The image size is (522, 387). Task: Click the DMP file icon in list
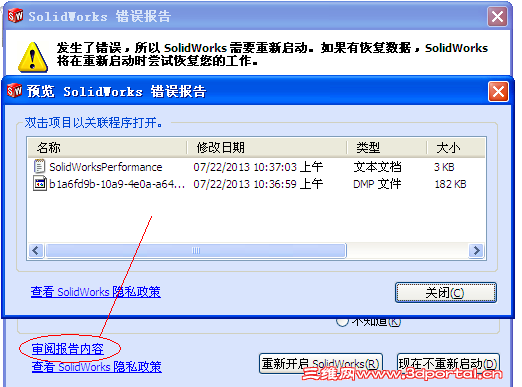tap(40, 184)
